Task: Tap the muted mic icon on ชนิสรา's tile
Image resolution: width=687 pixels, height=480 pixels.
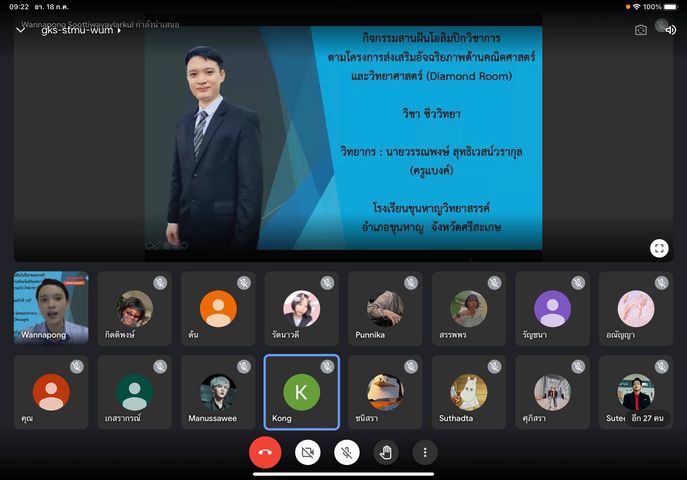Action: click(411, 367)
